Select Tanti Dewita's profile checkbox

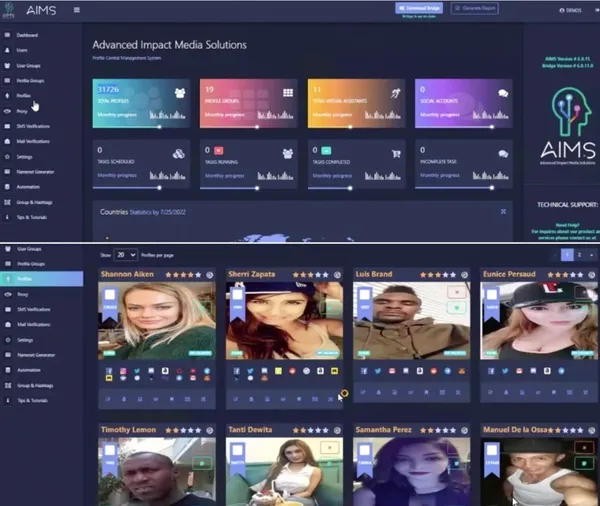(x=237, y=450)
